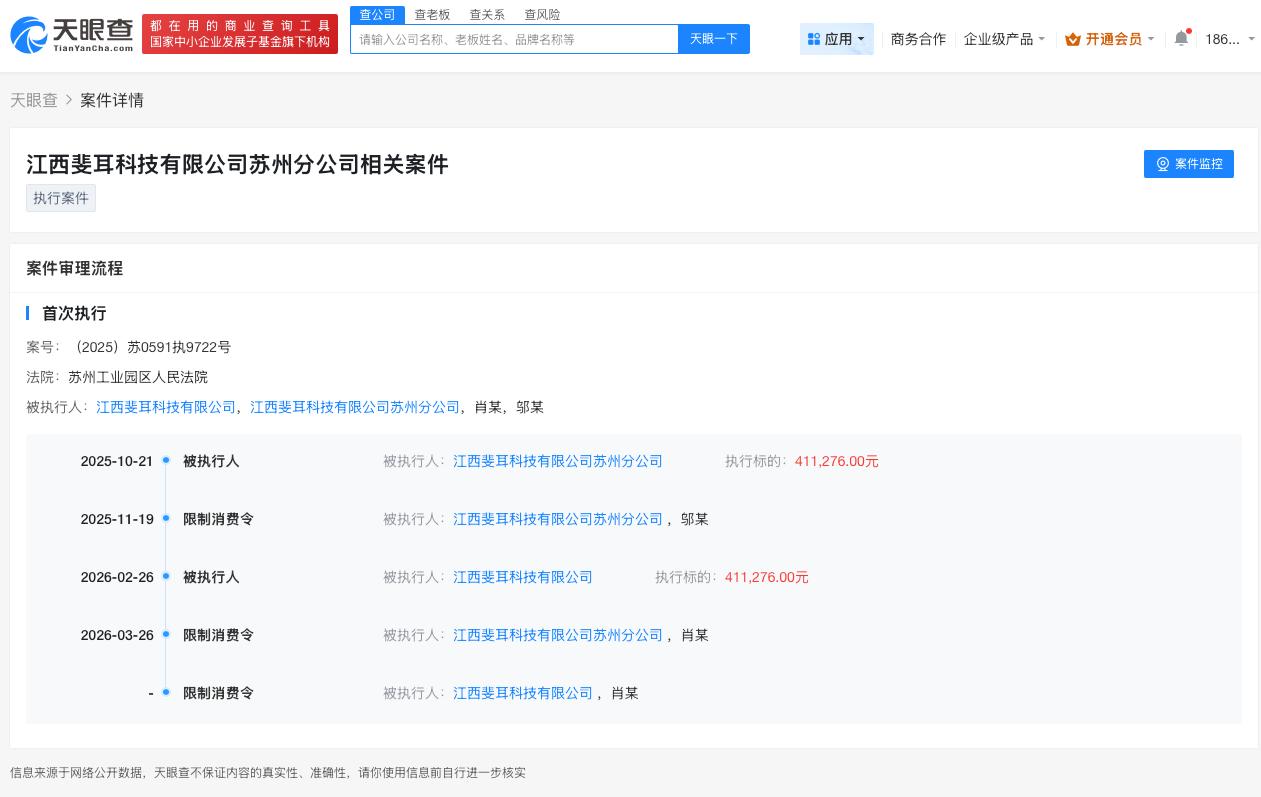This screenshot has height=797, width=1261.
Task: Click the monitor icon inside 案件监控 button
Action: point(1163,164)
